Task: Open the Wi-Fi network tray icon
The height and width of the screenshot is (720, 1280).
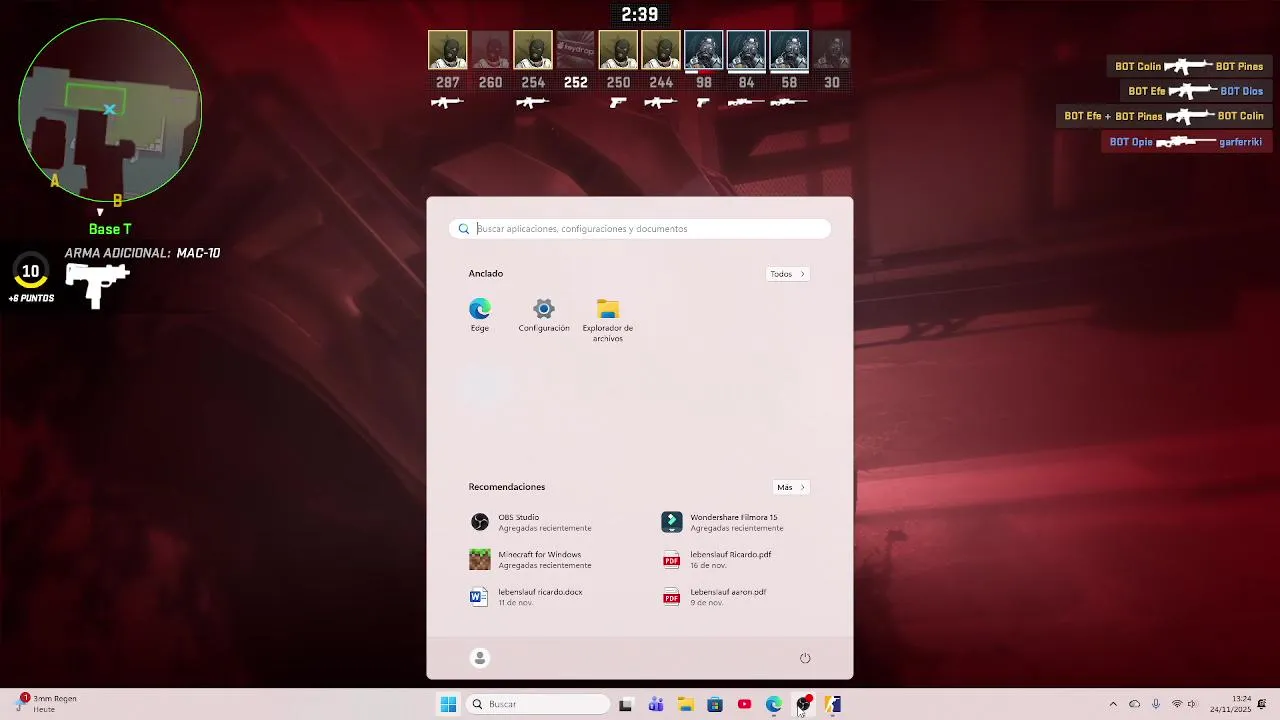Action: [x=1177, y=704]
